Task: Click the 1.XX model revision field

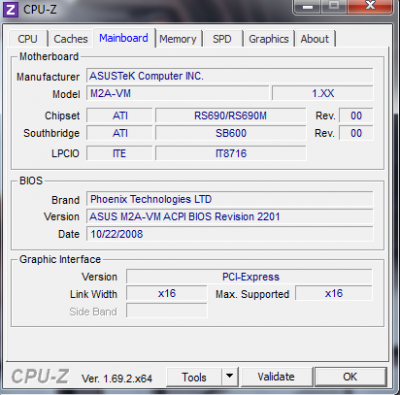Action: point(323,93)
